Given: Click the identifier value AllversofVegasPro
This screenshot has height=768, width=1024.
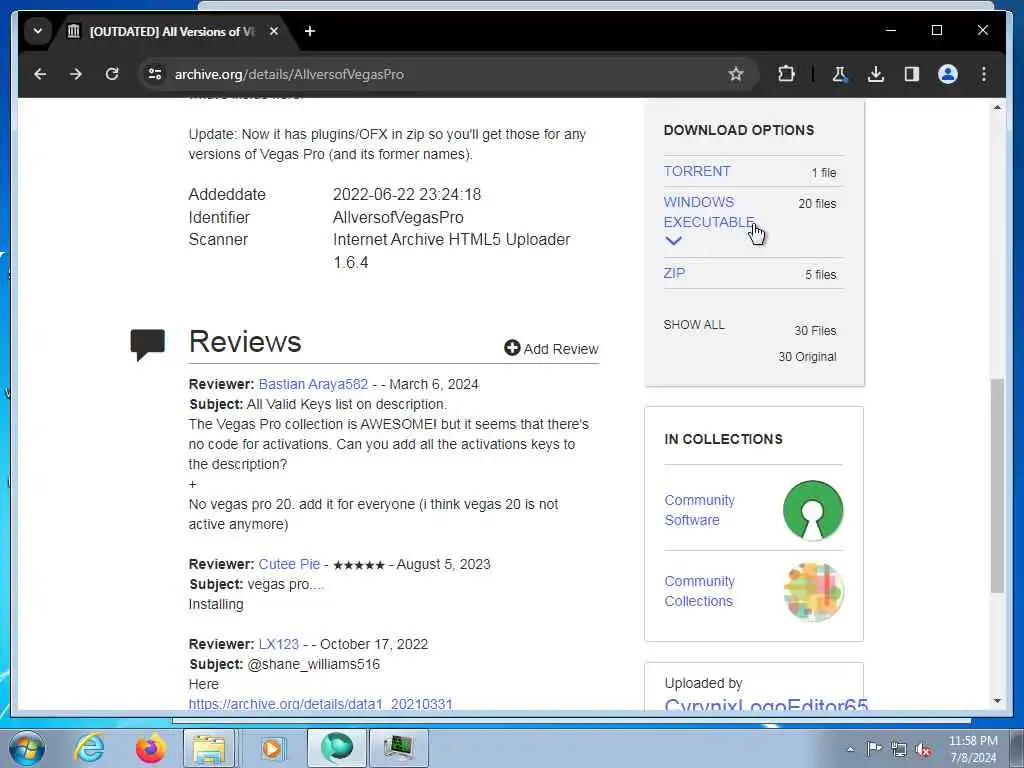Looking at the screenshot, I should pyautogui.click(x=398, y=217).
